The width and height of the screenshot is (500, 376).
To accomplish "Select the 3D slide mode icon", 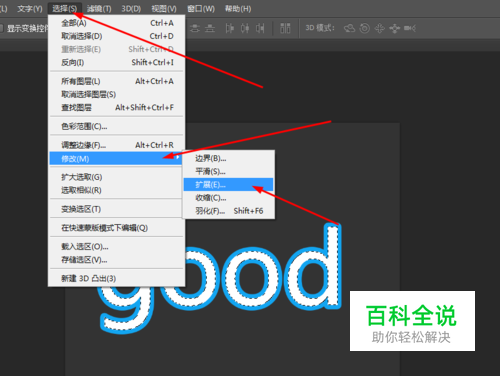I will coord(395,29).
